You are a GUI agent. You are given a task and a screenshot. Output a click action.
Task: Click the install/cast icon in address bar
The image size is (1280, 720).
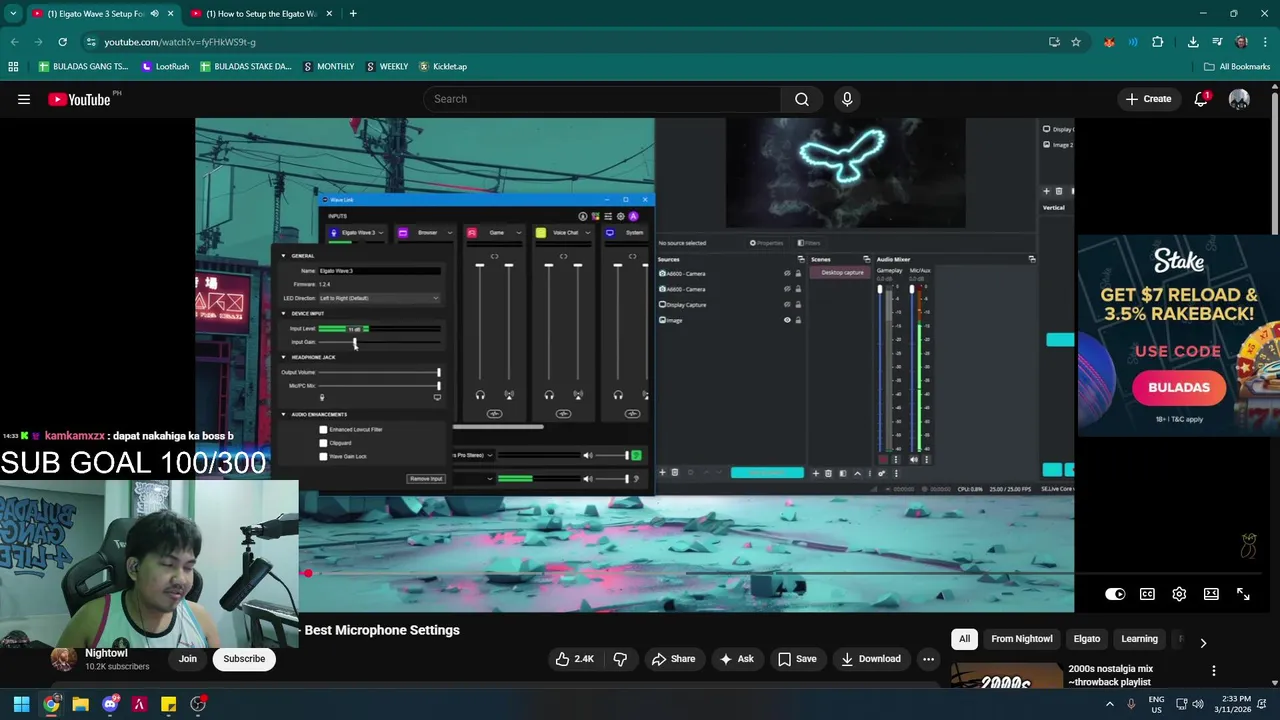pos(1054,42)
